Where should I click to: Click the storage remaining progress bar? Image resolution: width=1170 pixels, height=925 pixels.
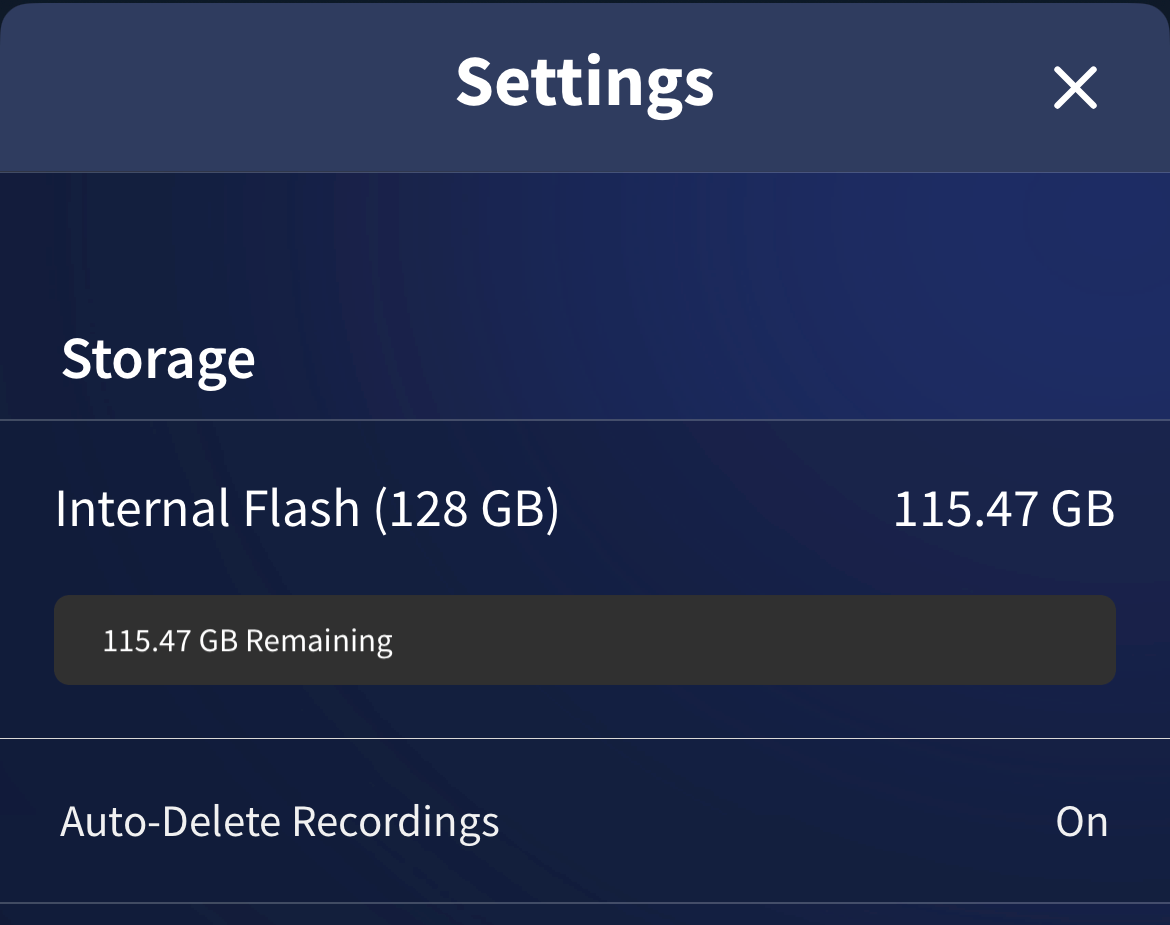pos(585,640)
